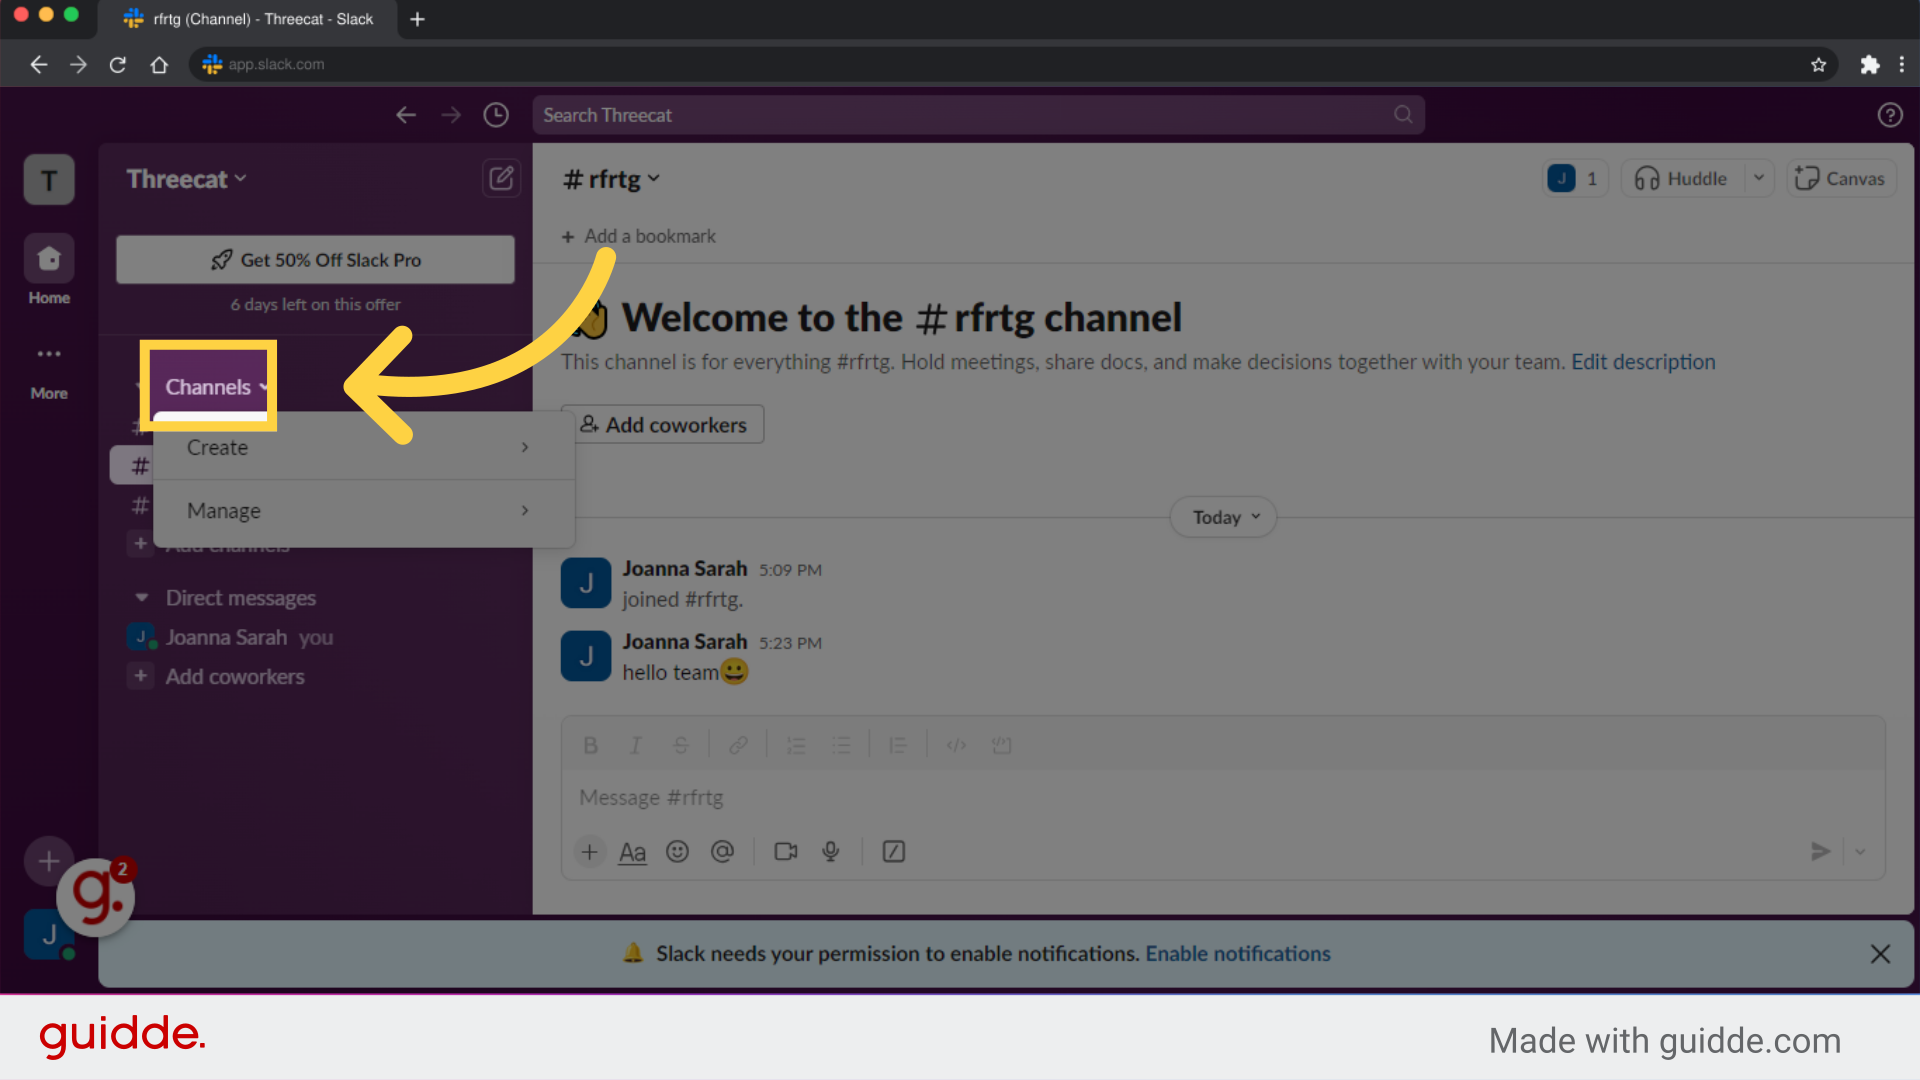The height and width of the screenshot is (1080, 1920).
Task: Record an audio clip
Action: point(830,851)
